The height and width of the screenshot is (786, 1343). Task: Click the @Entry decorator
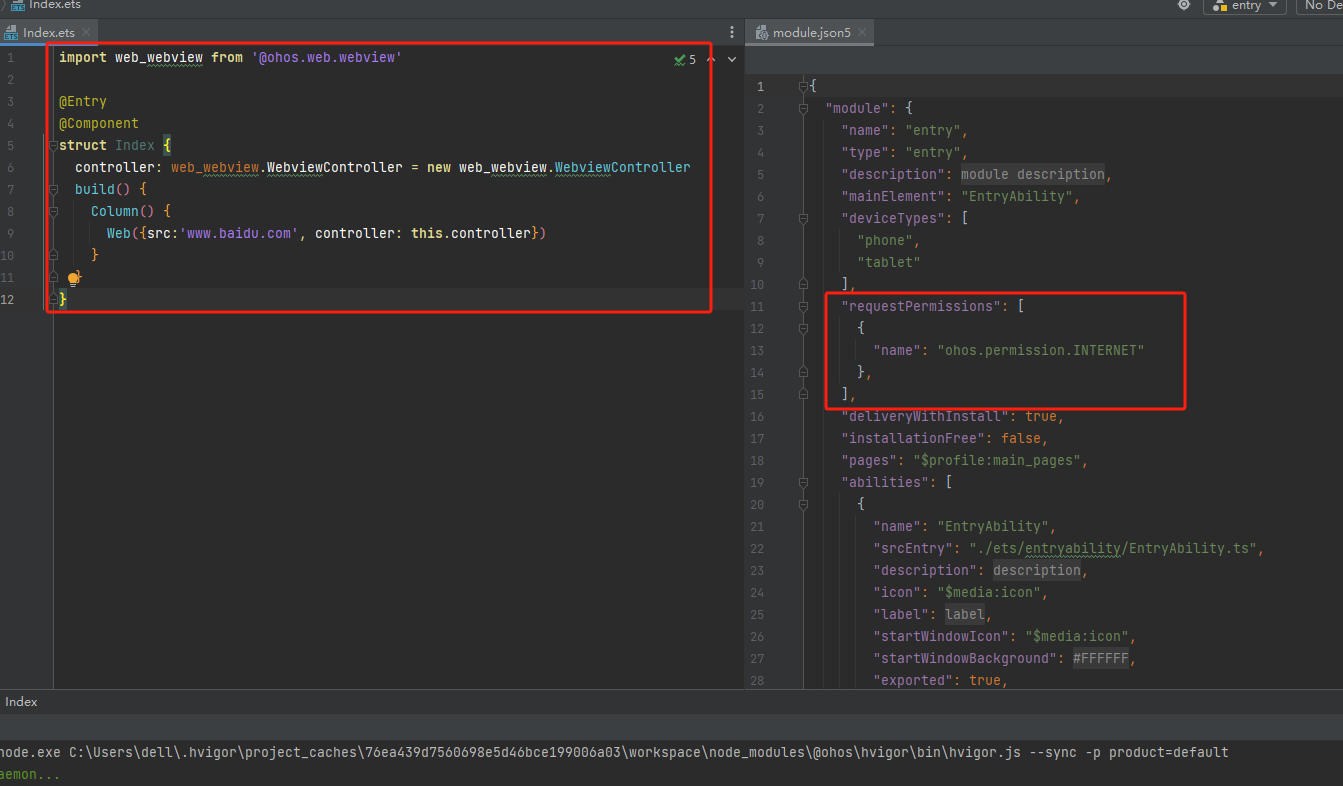83,102
